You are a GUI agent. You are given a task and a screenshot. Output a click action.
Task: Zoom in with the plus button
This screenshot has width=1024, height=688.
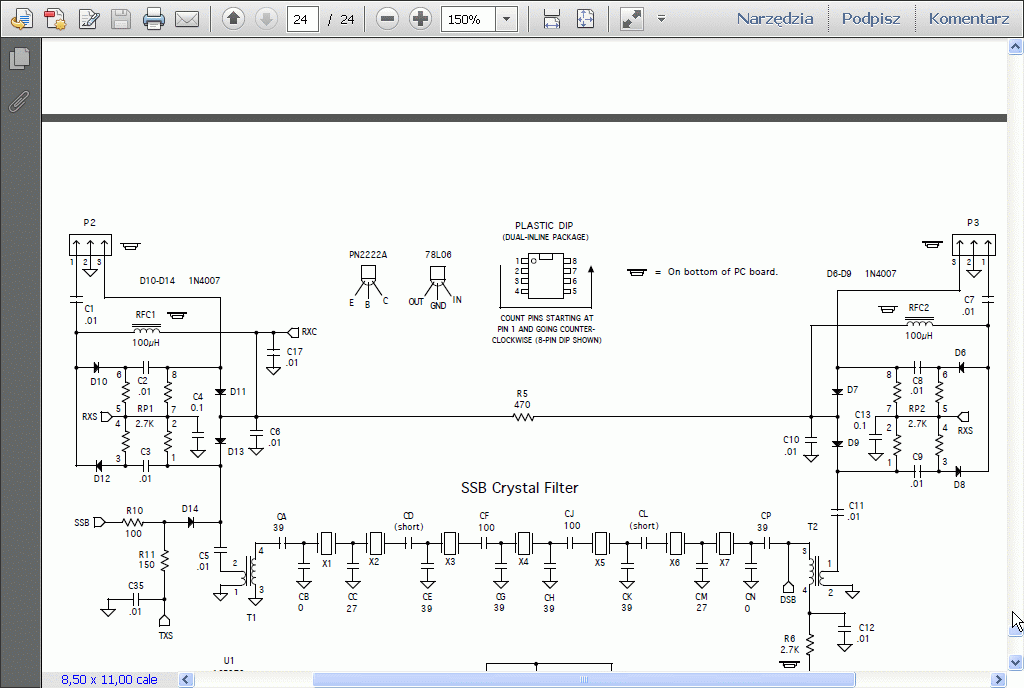pyautogui.click(x=421, y=18)
